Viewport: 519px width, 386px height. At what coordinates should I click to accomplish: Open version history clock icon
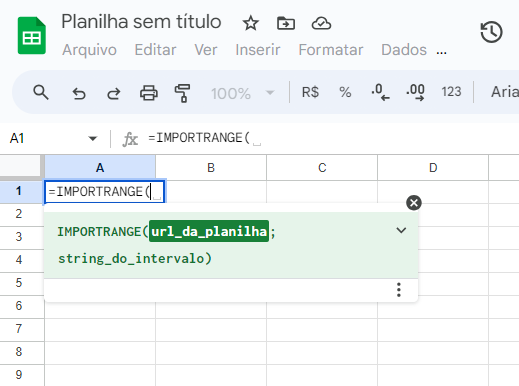click(x=491, y=32)
